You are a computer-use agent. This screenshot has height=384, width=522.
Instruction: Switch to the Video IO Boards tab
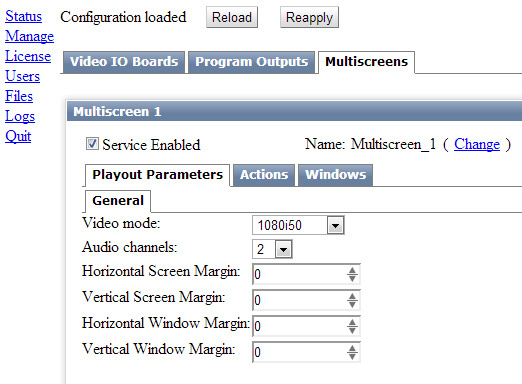[124, 62]
